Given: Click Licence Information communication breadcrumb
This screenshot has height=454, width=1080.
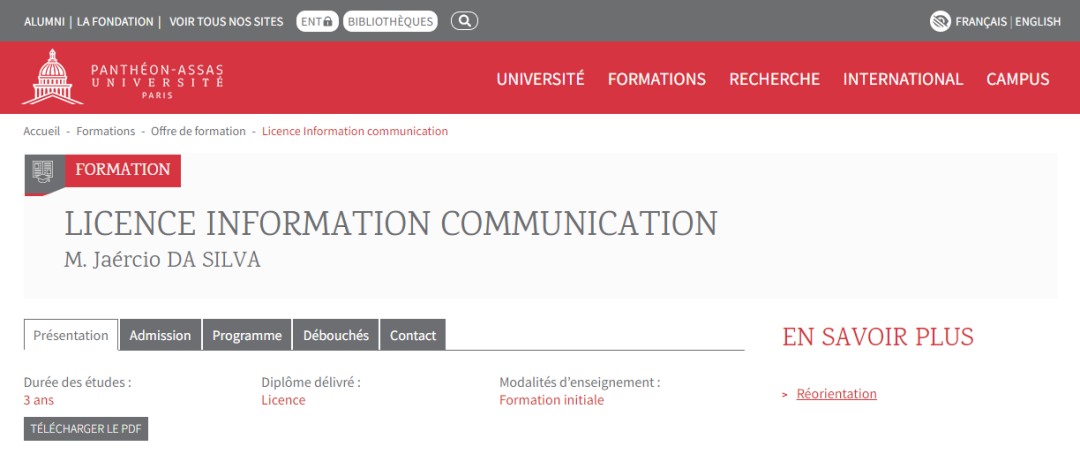Looking at the screenshot, I should [355, 131].
